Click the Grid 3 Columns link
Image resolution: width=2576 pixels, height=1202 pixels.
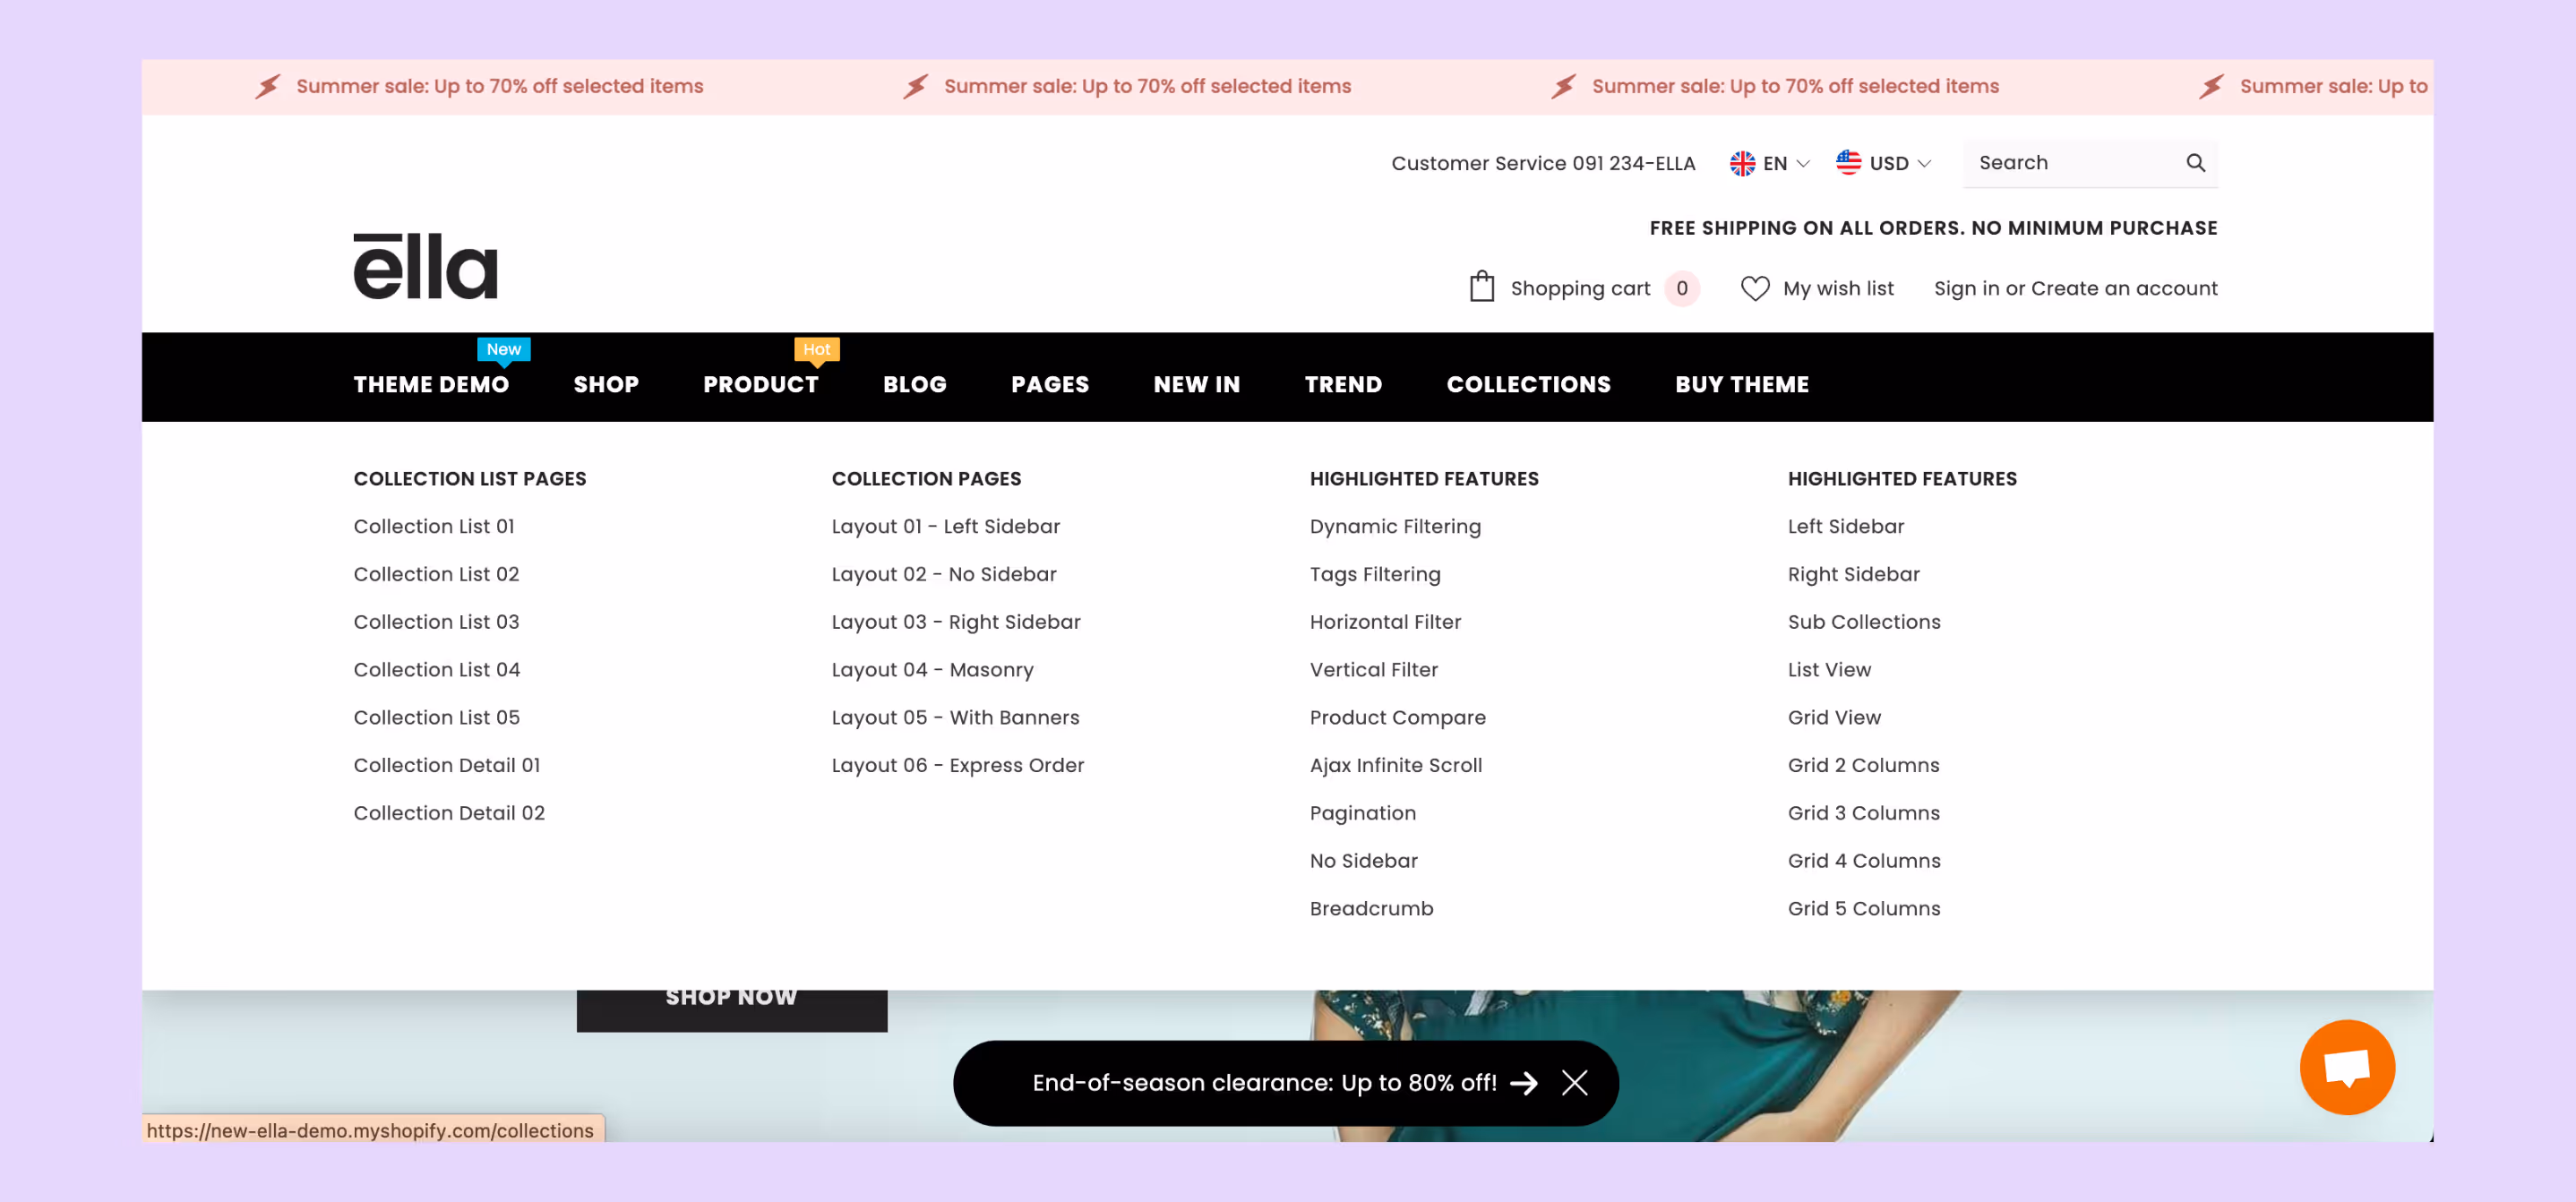point(1863,813)
